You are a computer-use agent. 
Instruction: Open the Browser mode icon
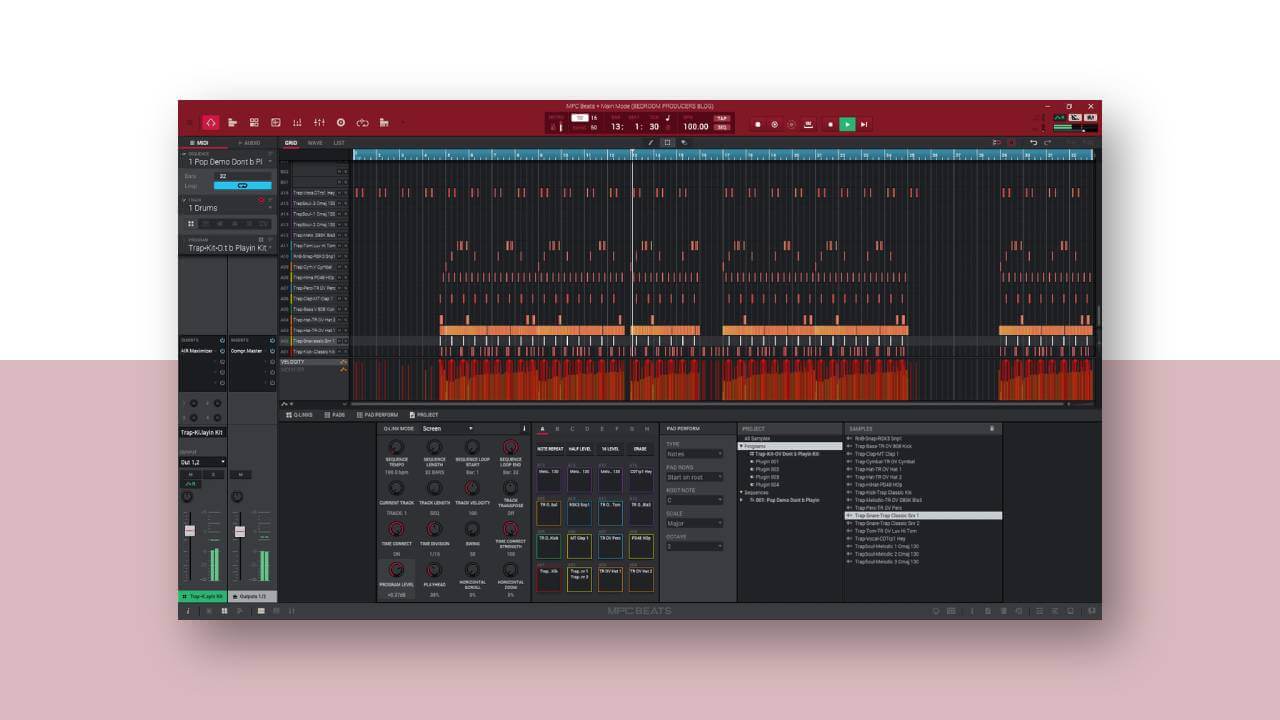coord(384,123)
